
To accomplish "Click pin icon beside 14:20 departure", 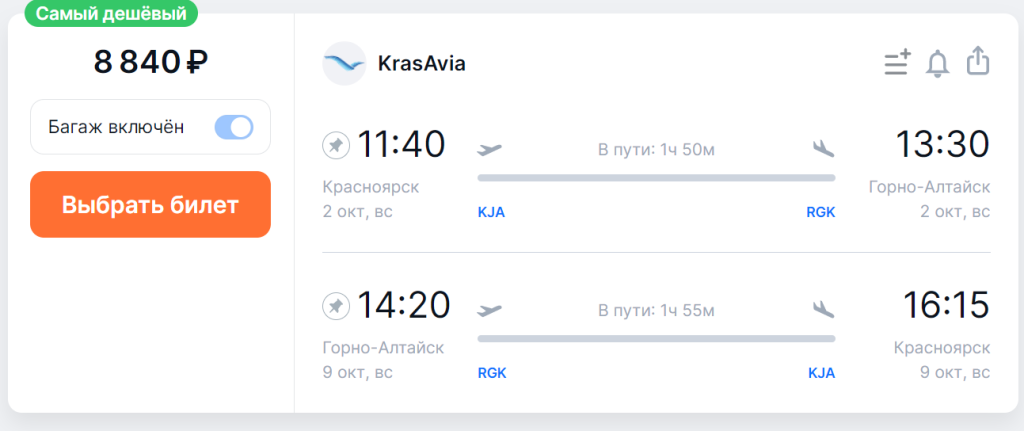I will [336, 306].
